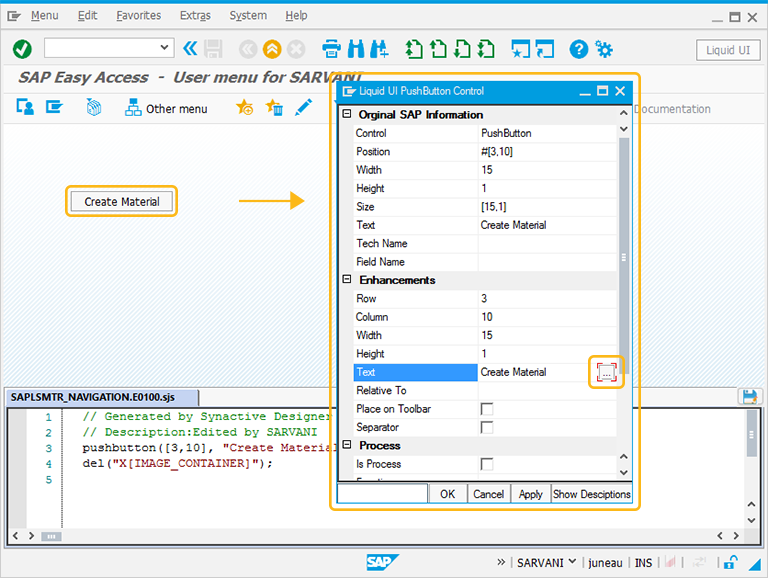Click the Column value 10

547,317
